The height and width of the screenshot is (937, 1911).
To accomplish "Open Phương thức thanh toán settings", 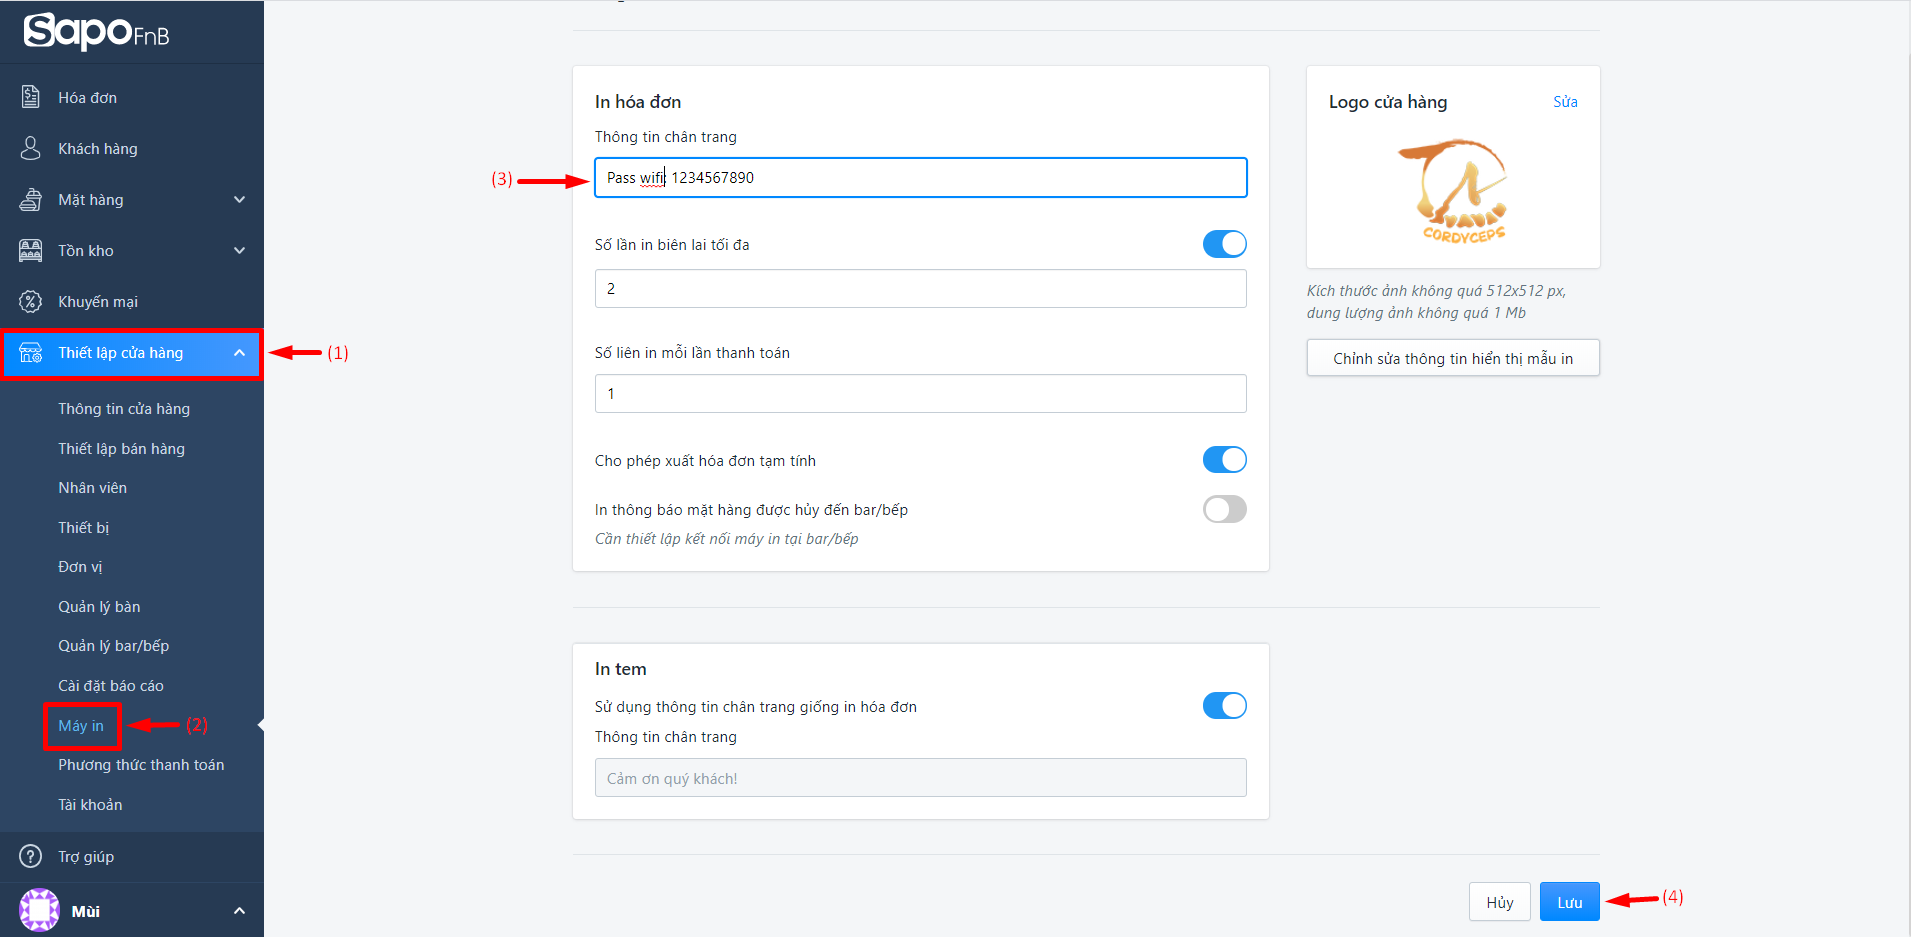I will pyautogui.click(x=141, y=765).
